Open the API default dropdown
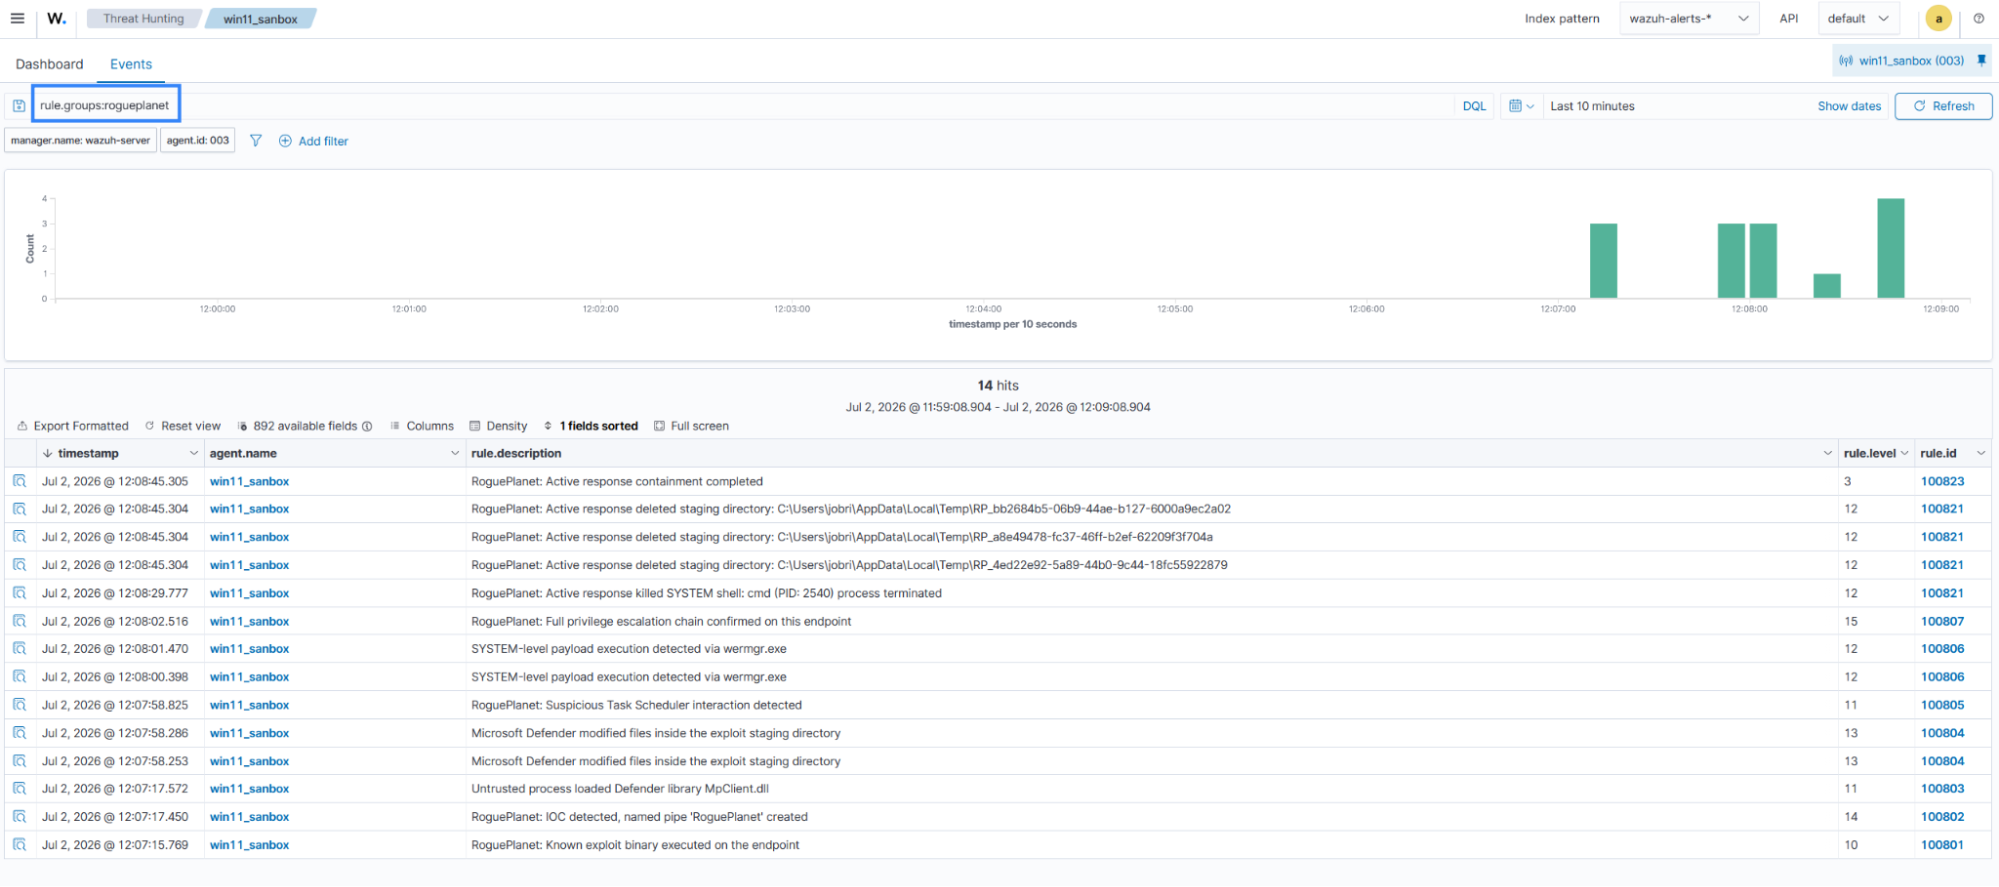This screenshot has height=887, width=1999. click(x=1858, y=18)
